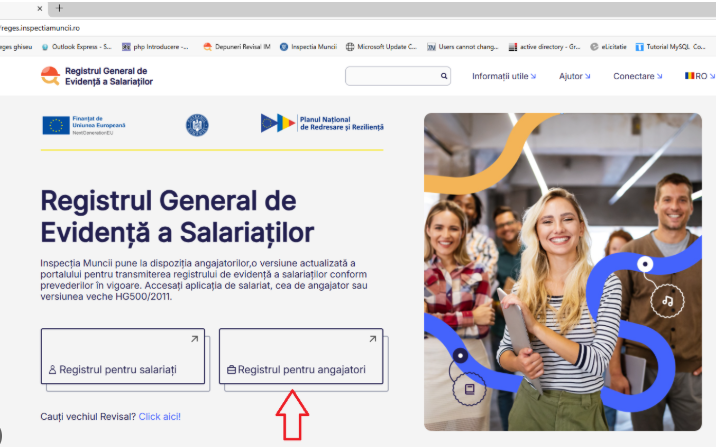Follow the Click aici! link
Viewport: 716px width, 447px height.
(x=159, y=416)
